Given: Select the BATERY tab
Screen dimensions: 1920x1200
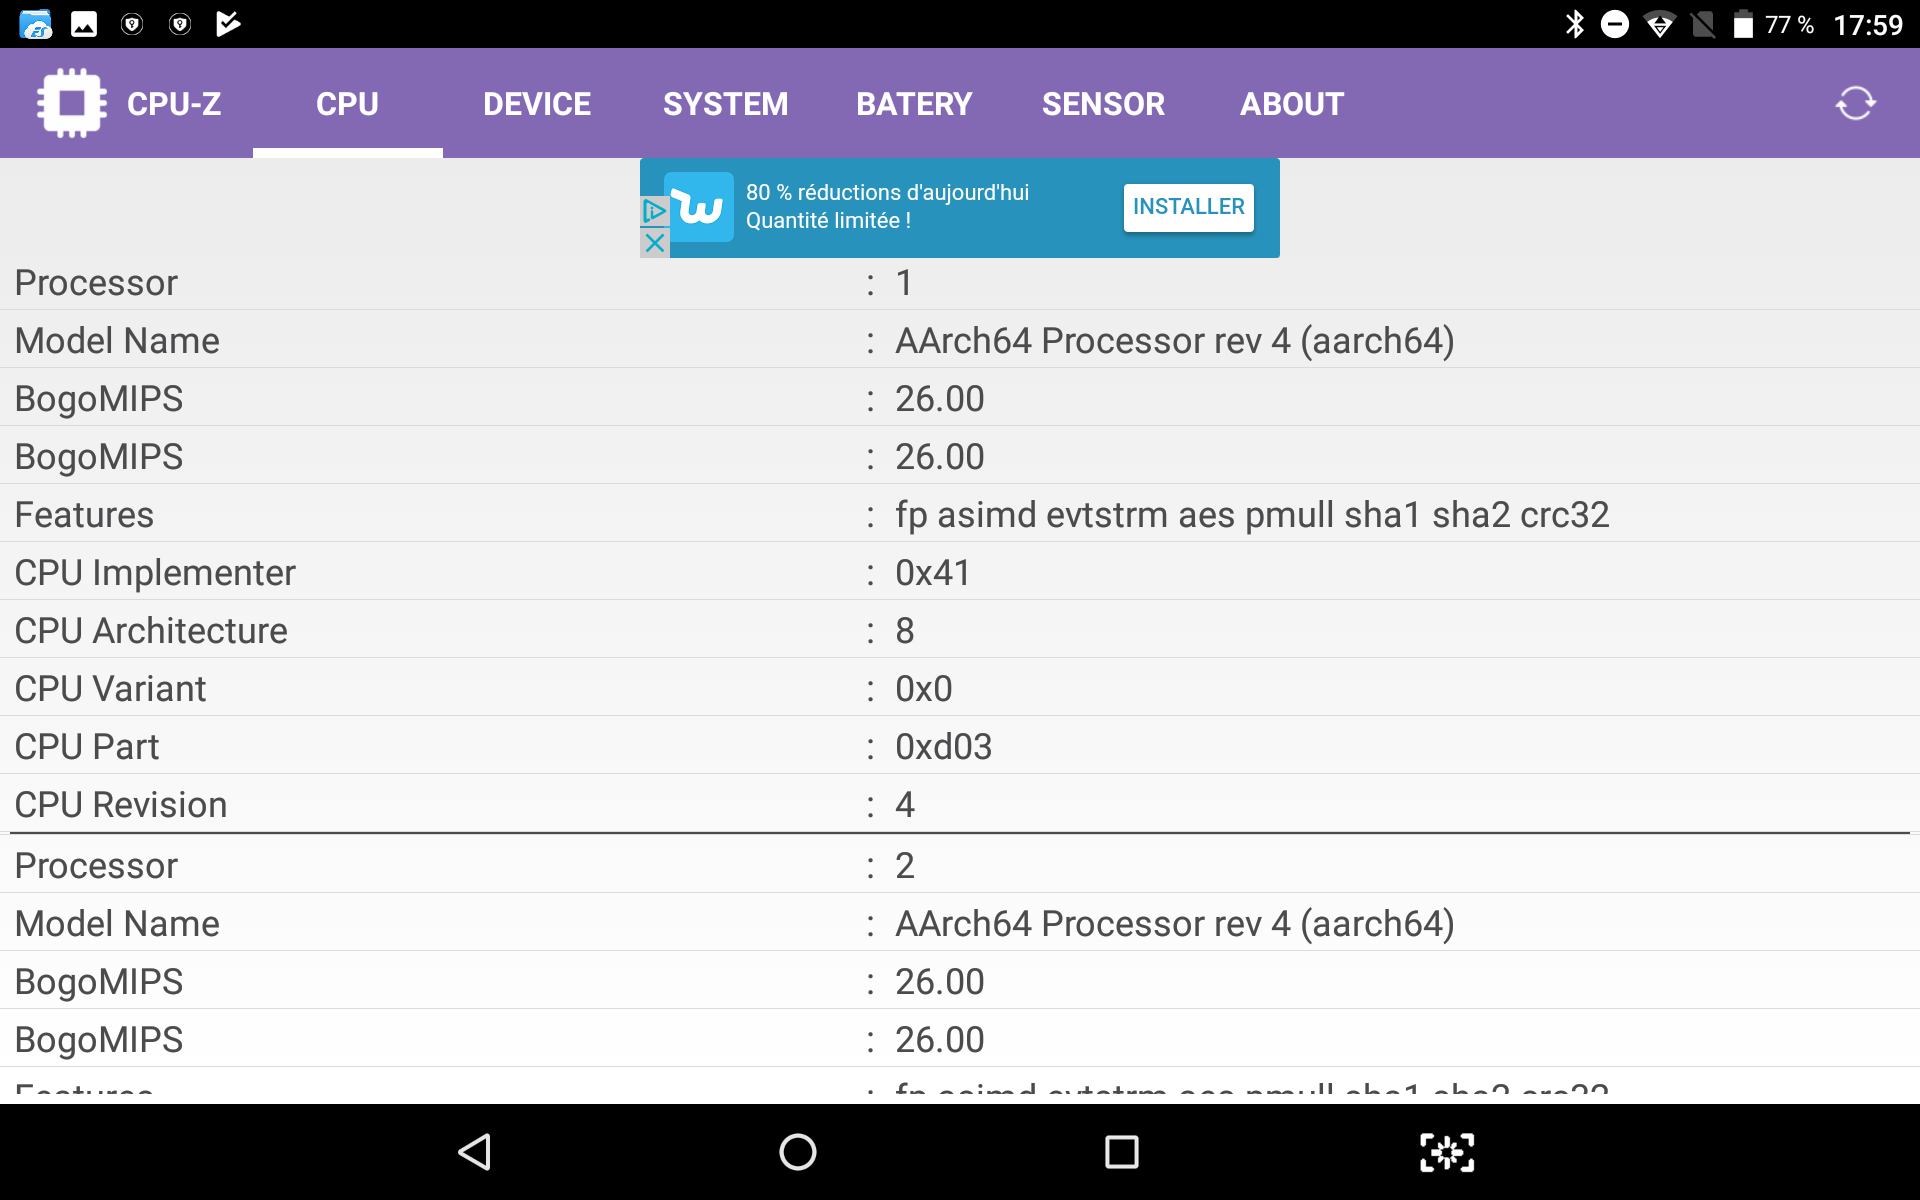Looking at the screenshot, I should [914, 104].
